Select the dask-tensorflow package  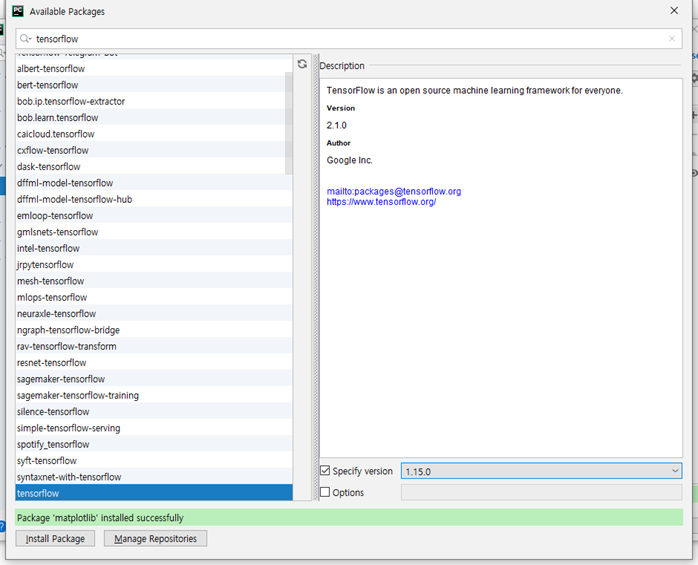pyautogui.click(x=154, y=167)
